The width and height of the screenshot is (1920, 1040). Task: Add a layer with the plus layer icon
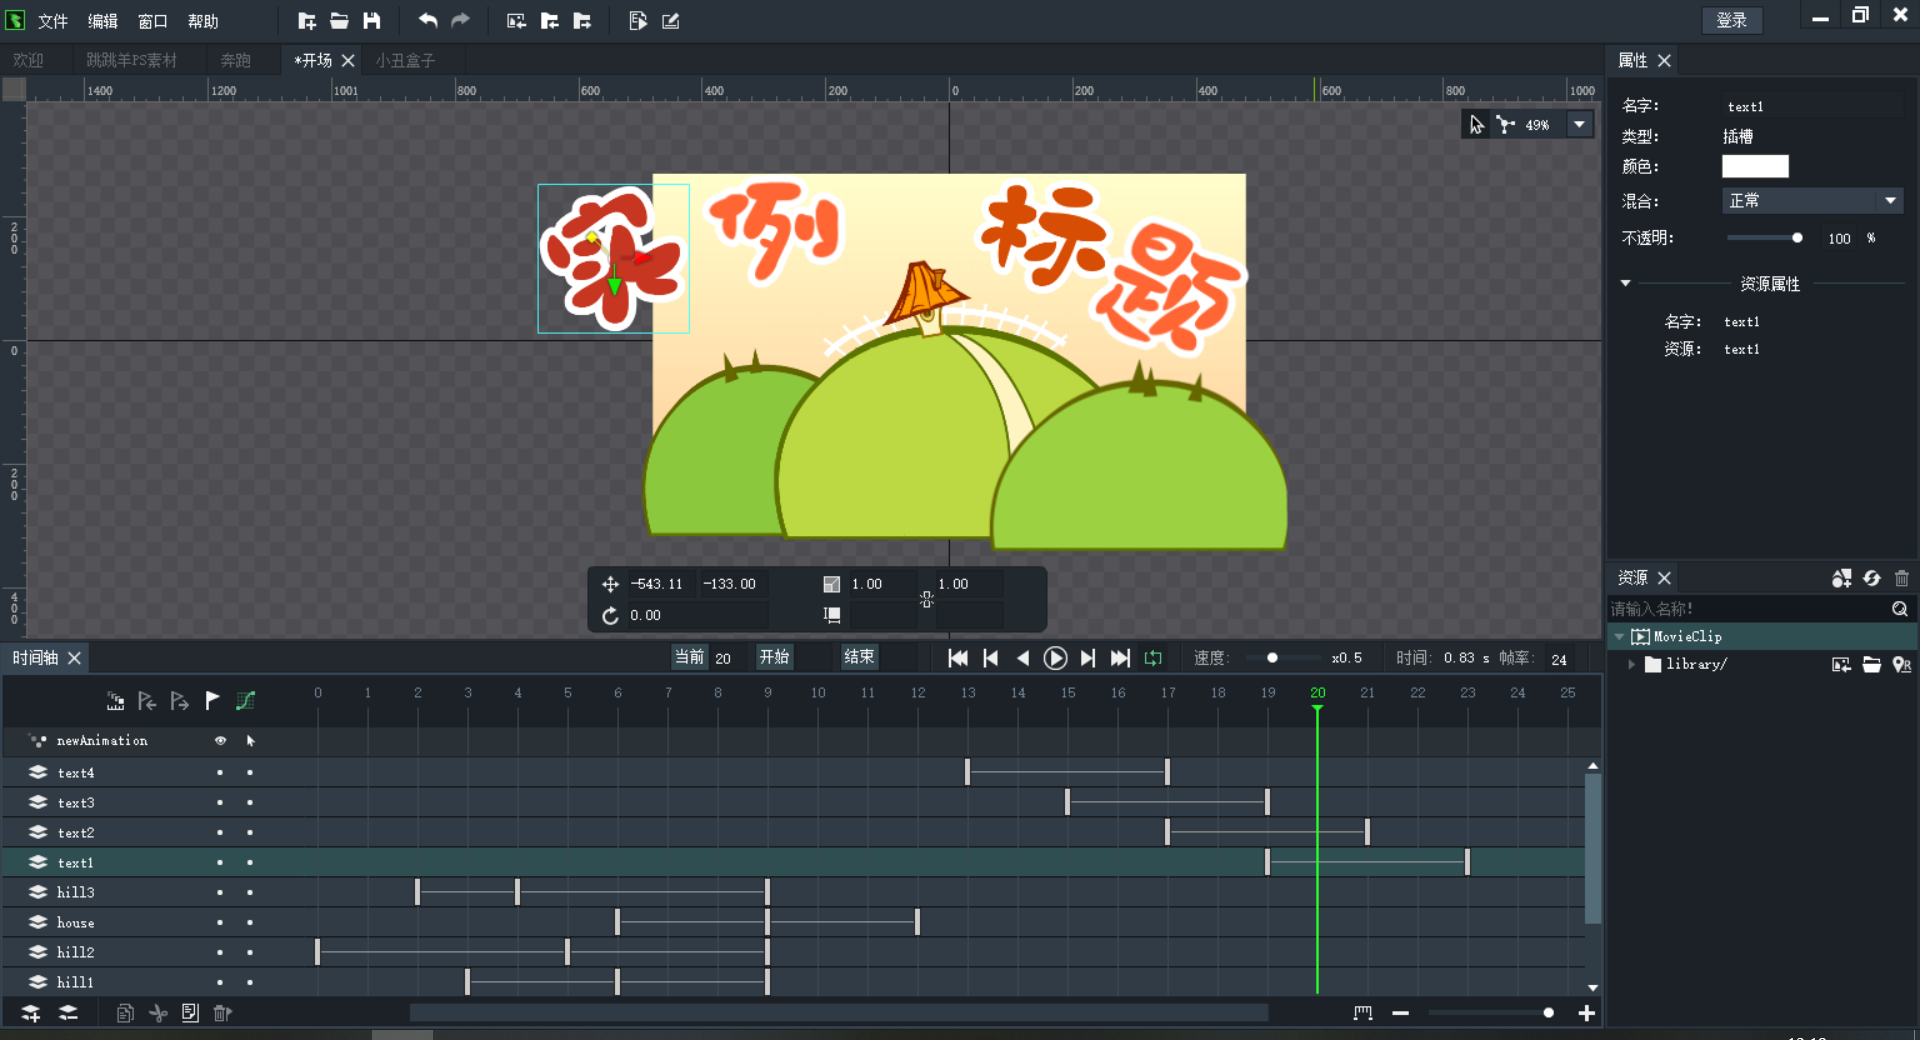31,1013
